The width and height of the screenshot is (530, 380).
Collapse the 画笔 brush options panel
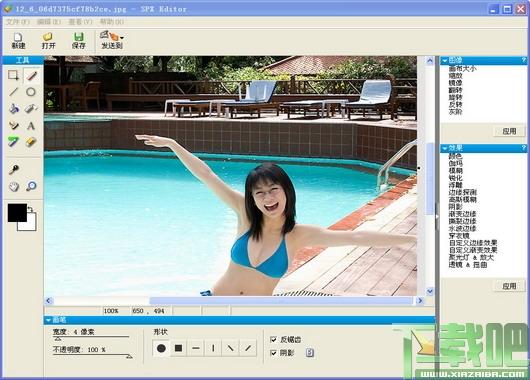49,320
